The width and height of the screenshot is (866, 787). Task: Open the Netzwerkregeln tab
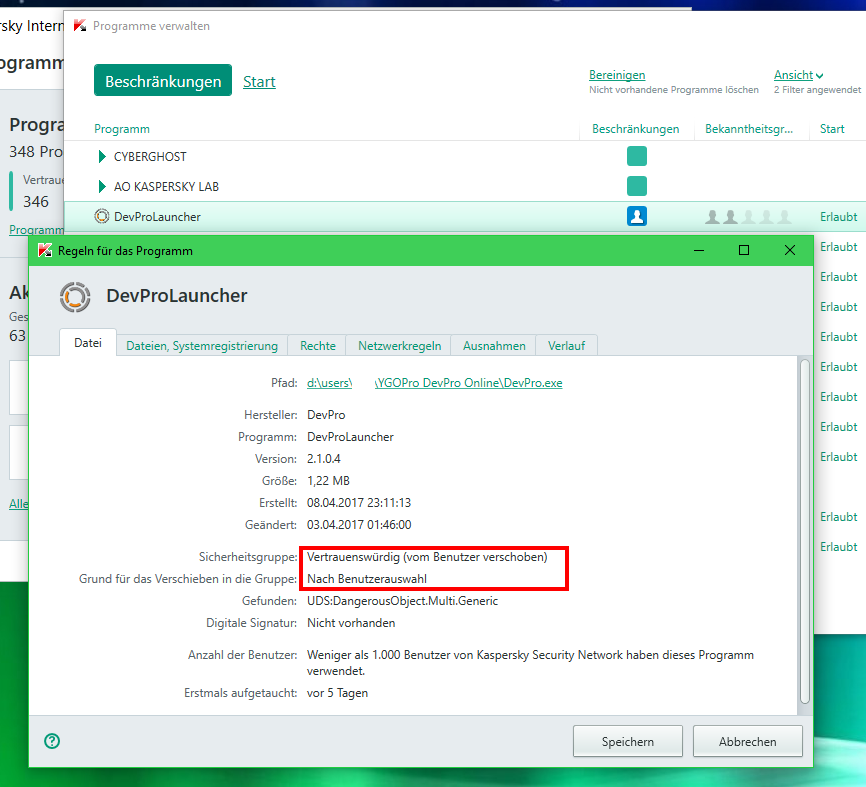[399, 346]
